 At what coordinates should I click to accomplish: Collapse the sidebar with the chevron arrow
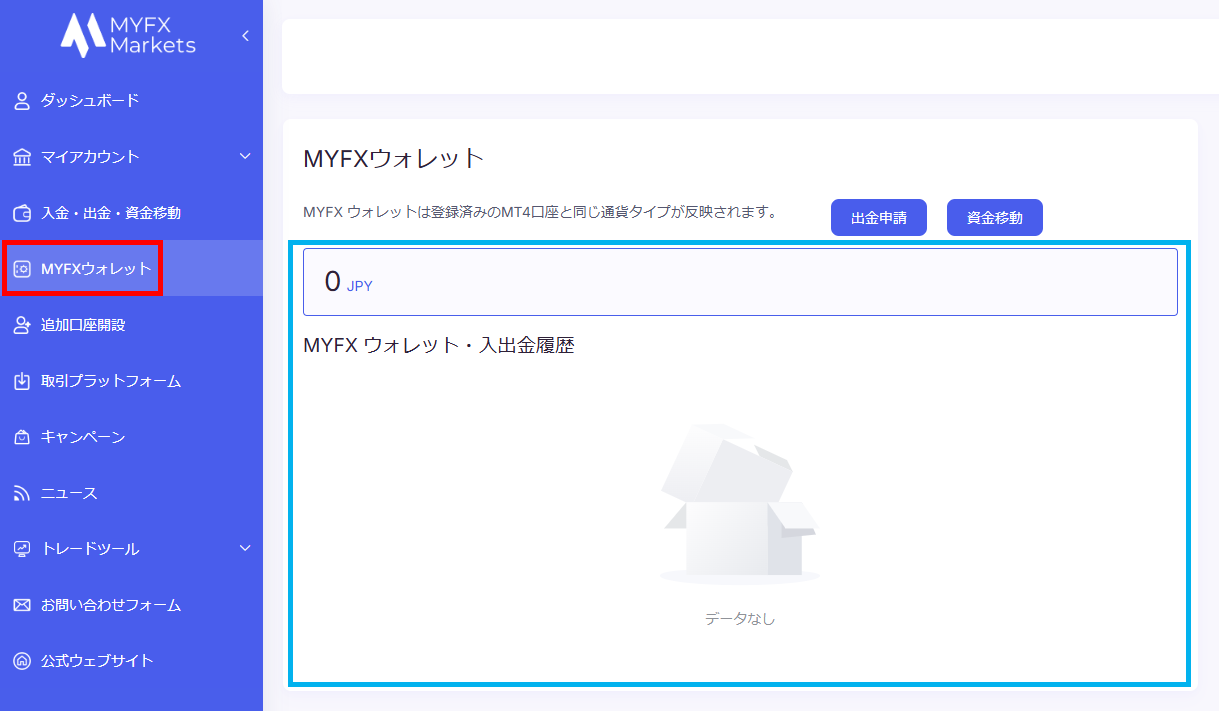click(x=245, y=36)
